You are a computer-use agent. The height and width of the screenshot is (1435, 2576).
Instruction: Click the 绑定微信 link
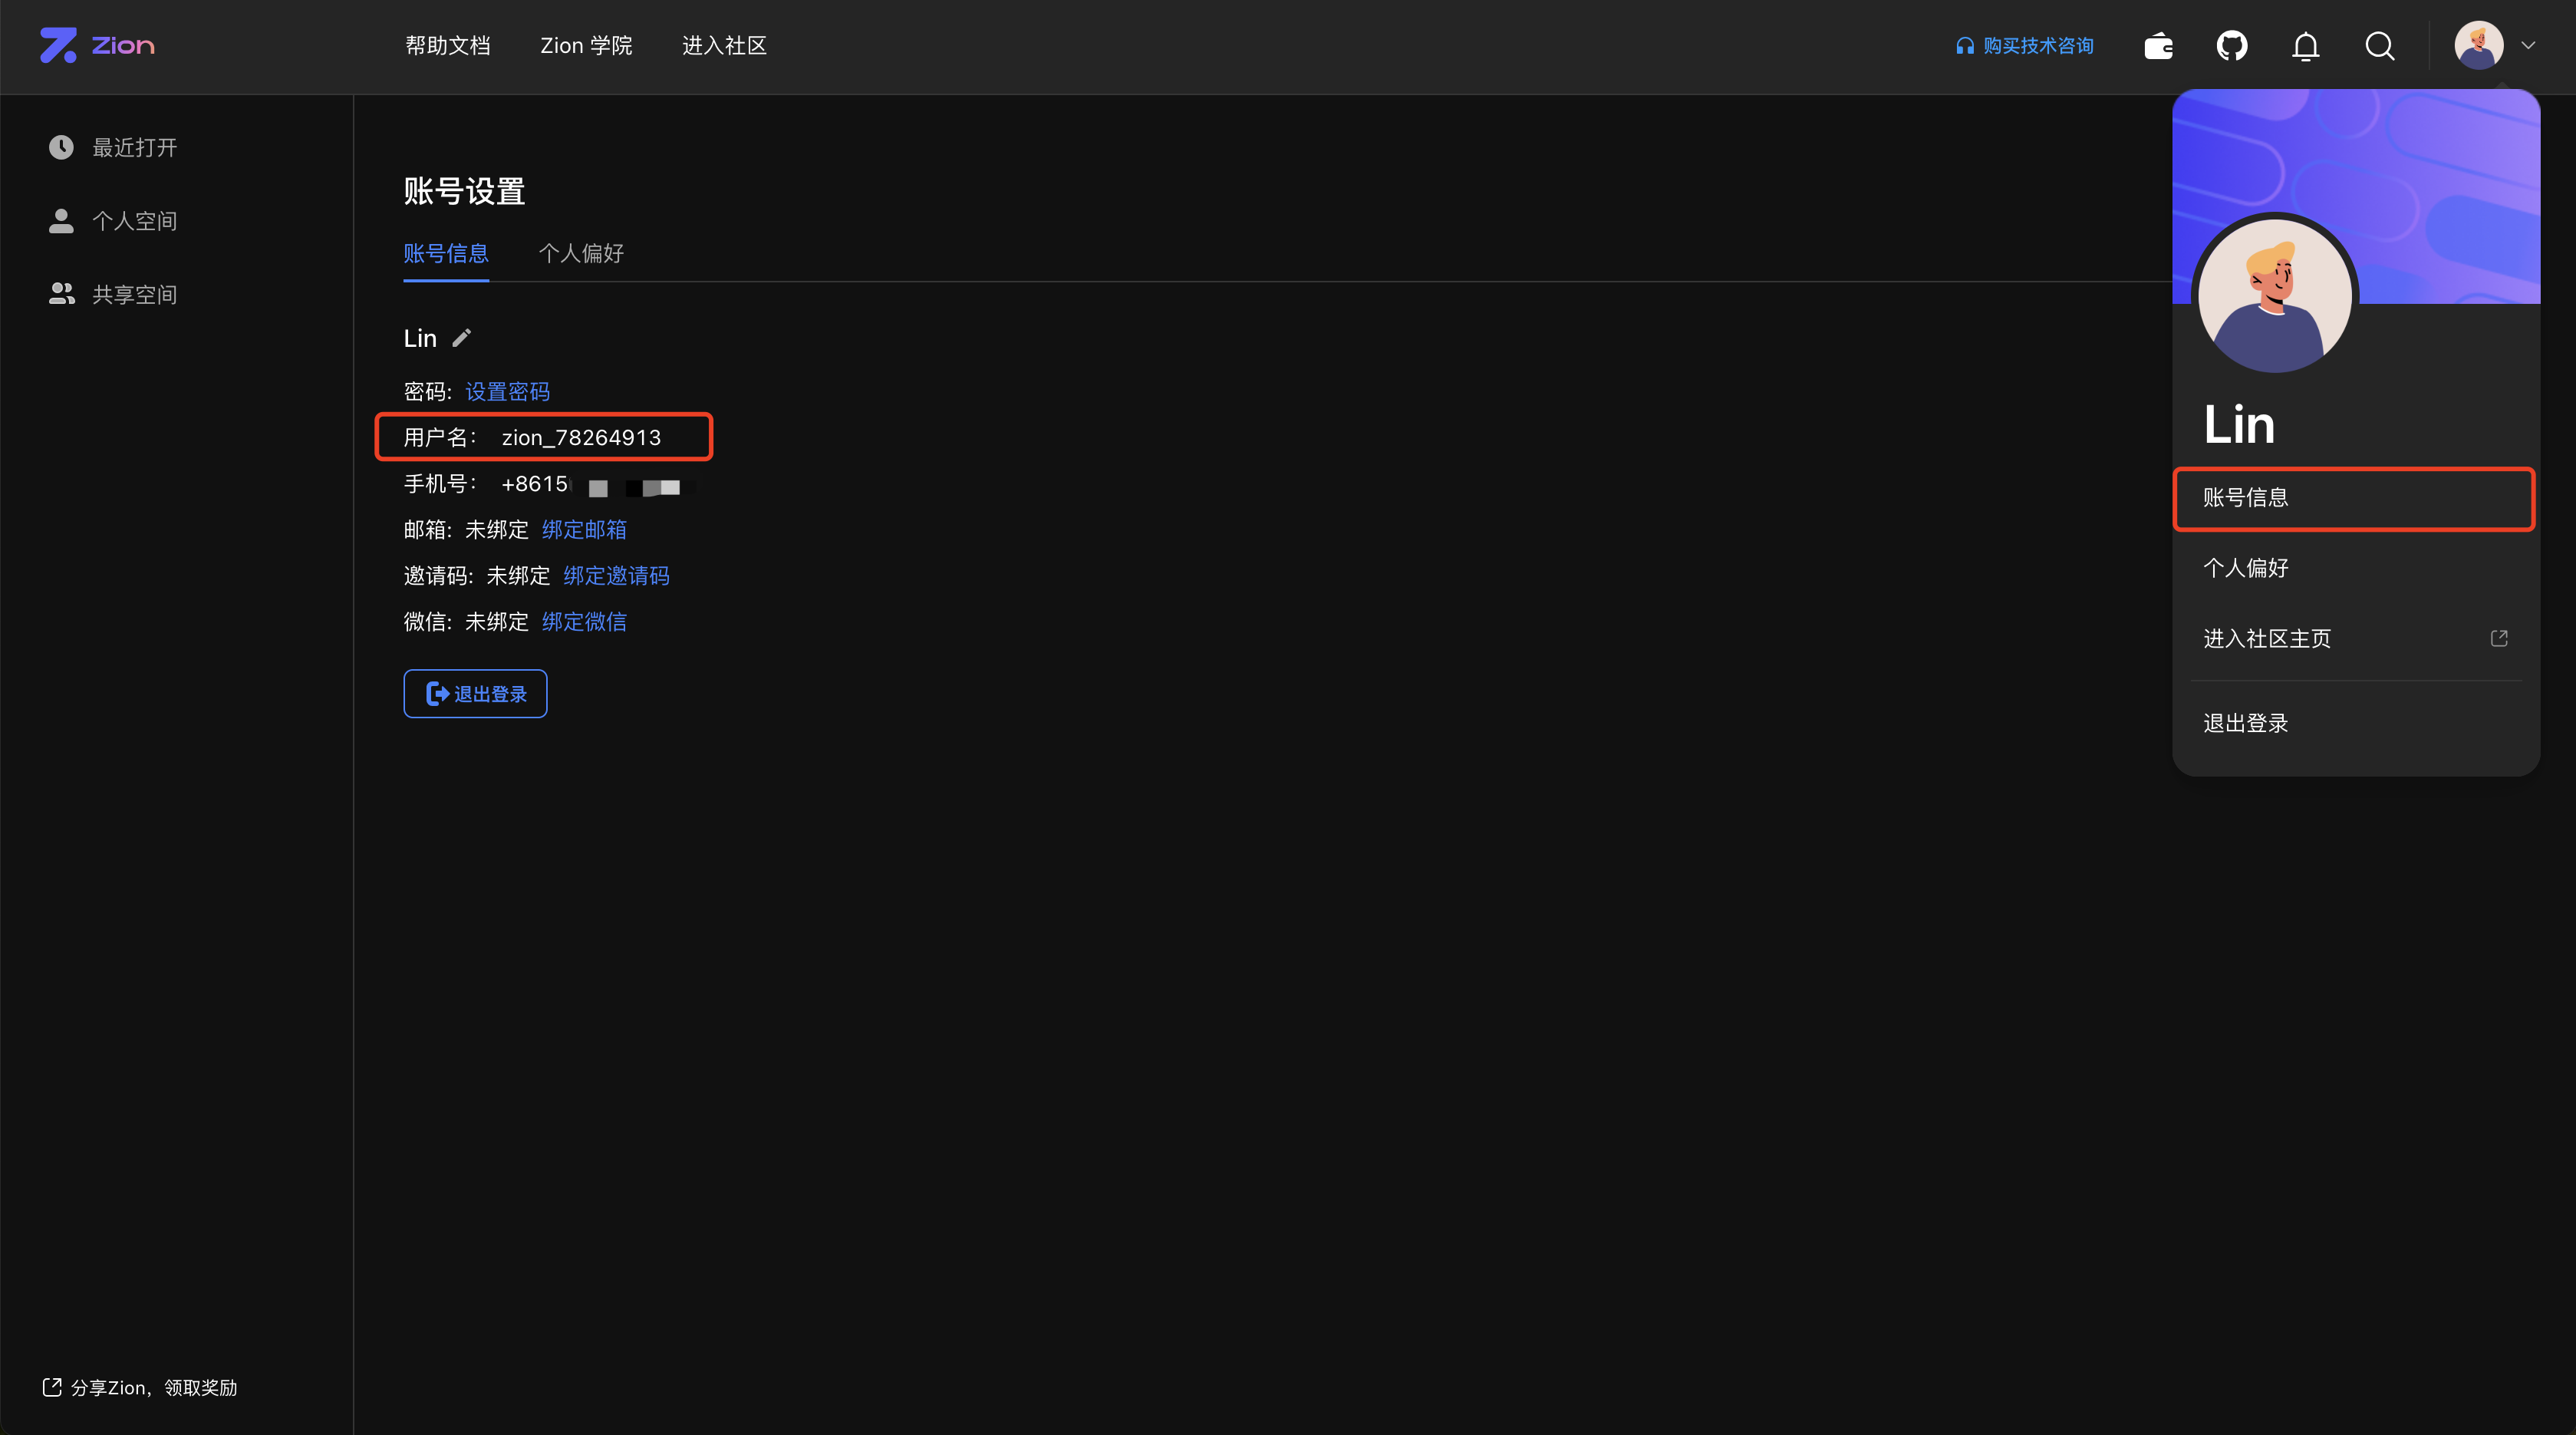coord(584,622)
